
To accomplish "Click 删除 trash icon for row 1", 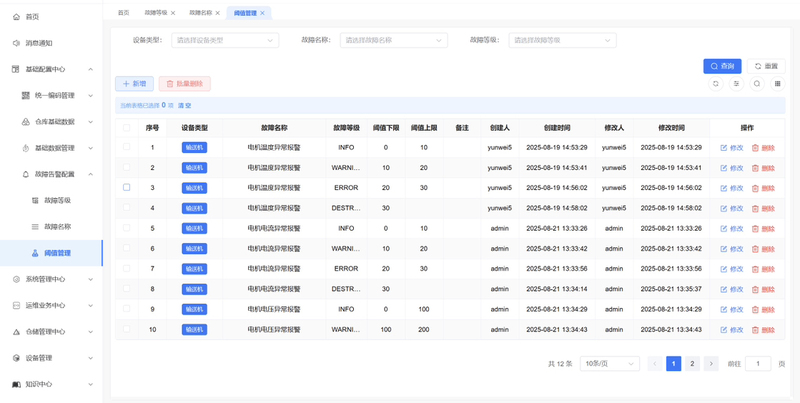I will tap(755, 148).
